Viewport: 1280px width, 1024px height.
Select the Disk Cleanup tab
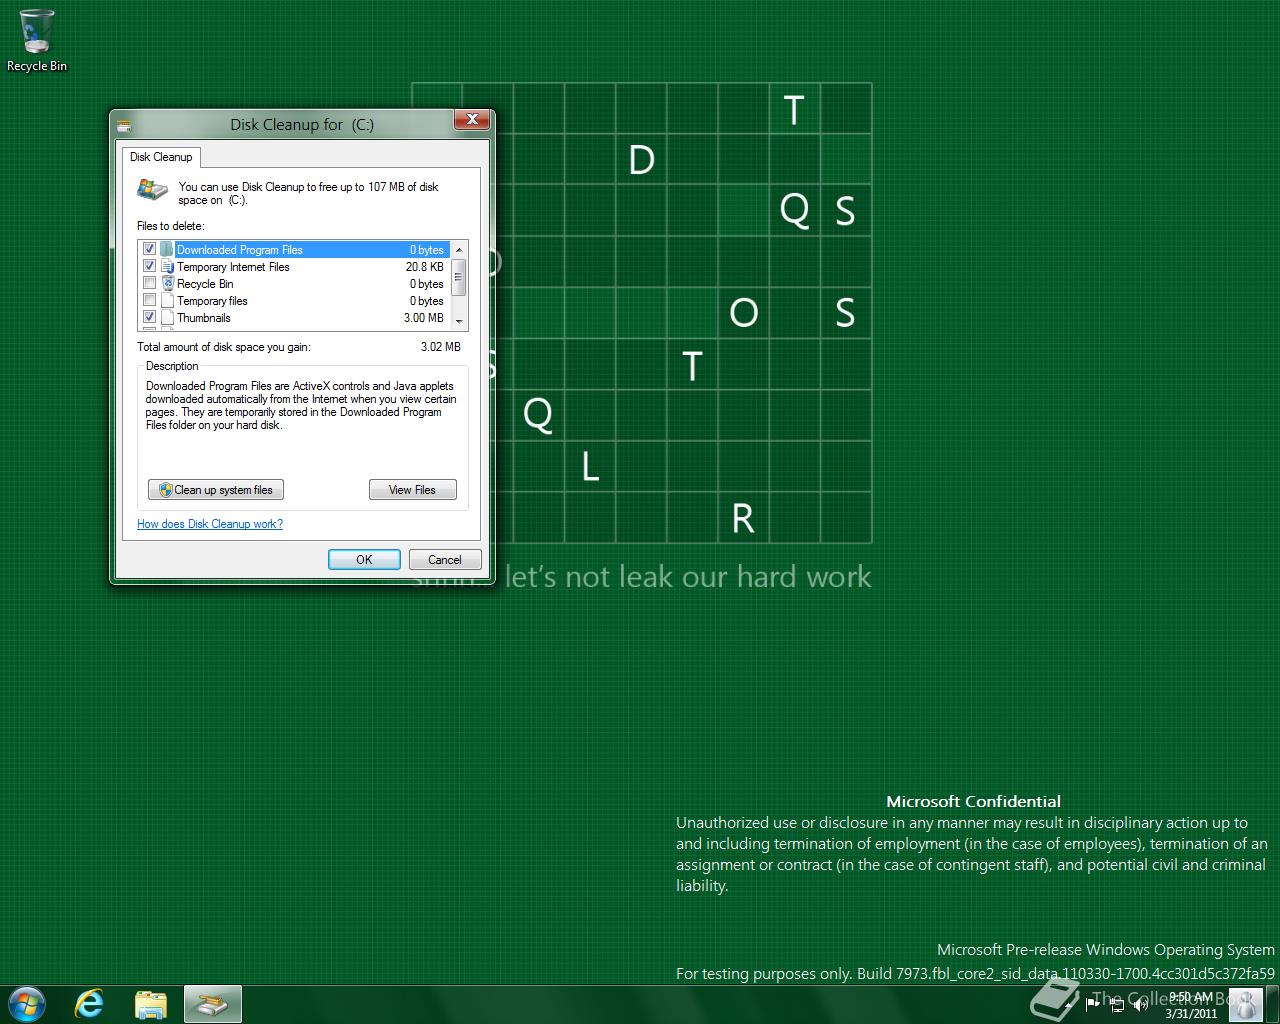[161, 157]
